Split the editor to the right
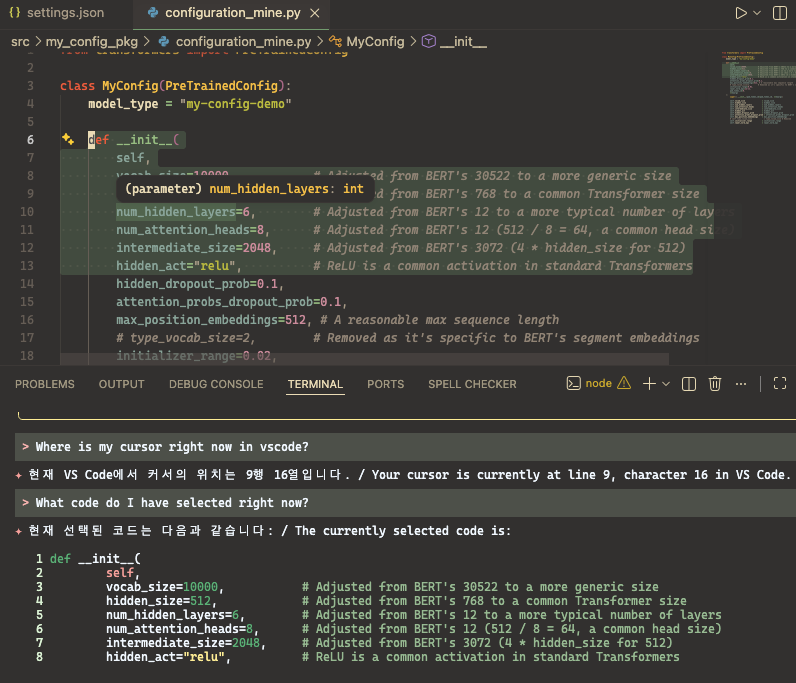796x683 pixels. (x=779, y=13)
